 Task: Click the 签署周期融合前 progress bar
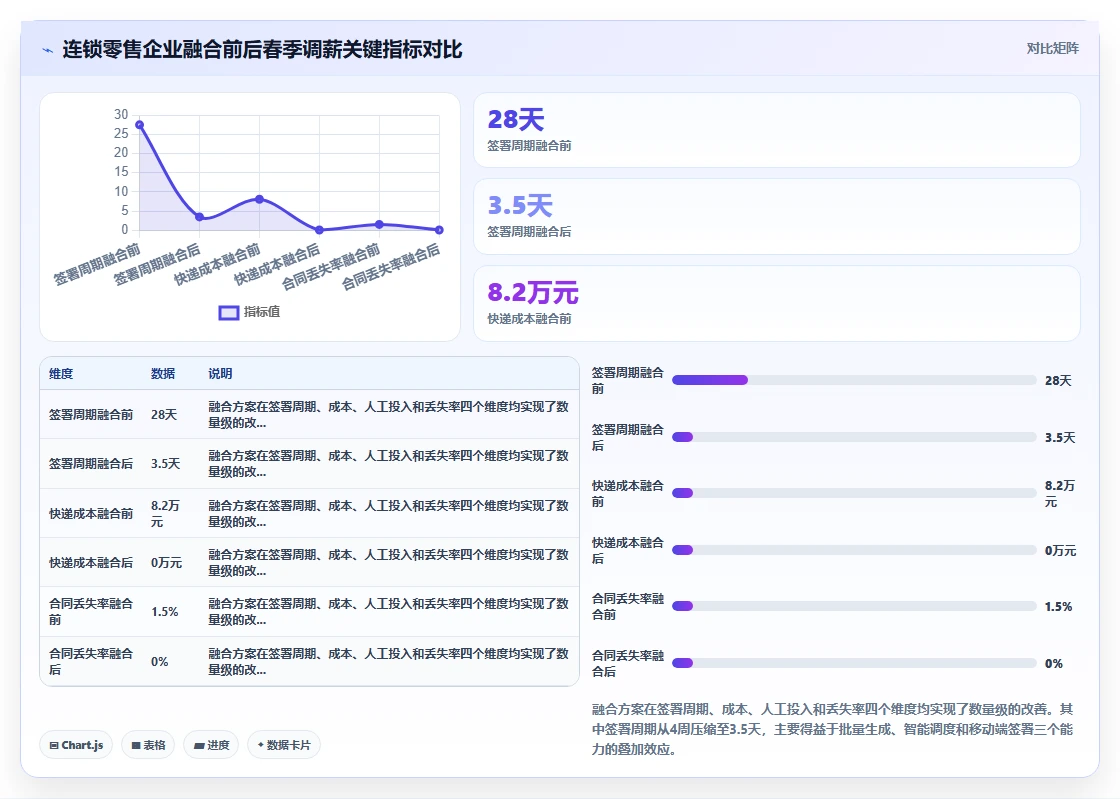point(854,380)
